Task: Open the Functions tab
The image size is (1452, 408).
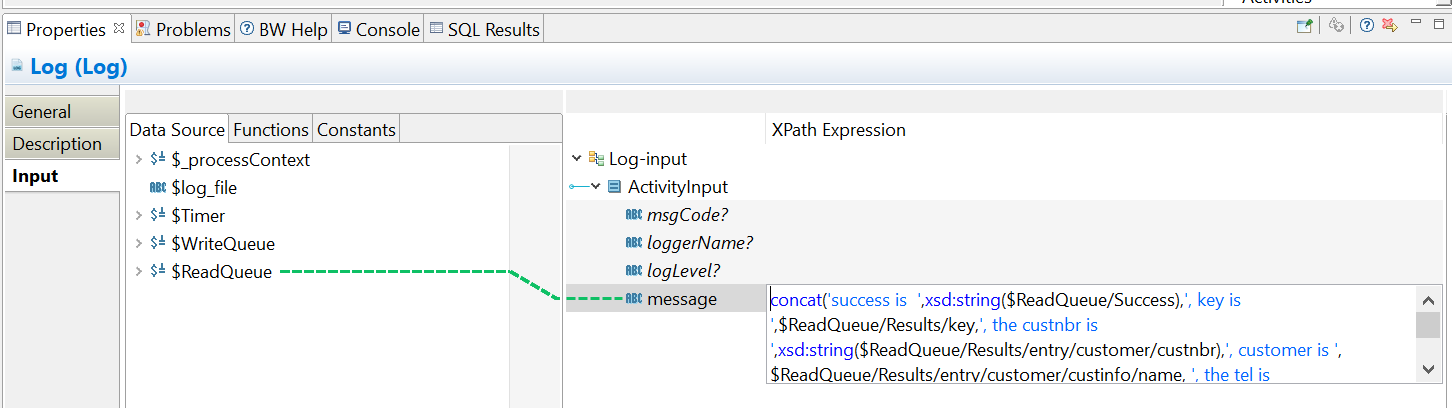Action: 270,130
